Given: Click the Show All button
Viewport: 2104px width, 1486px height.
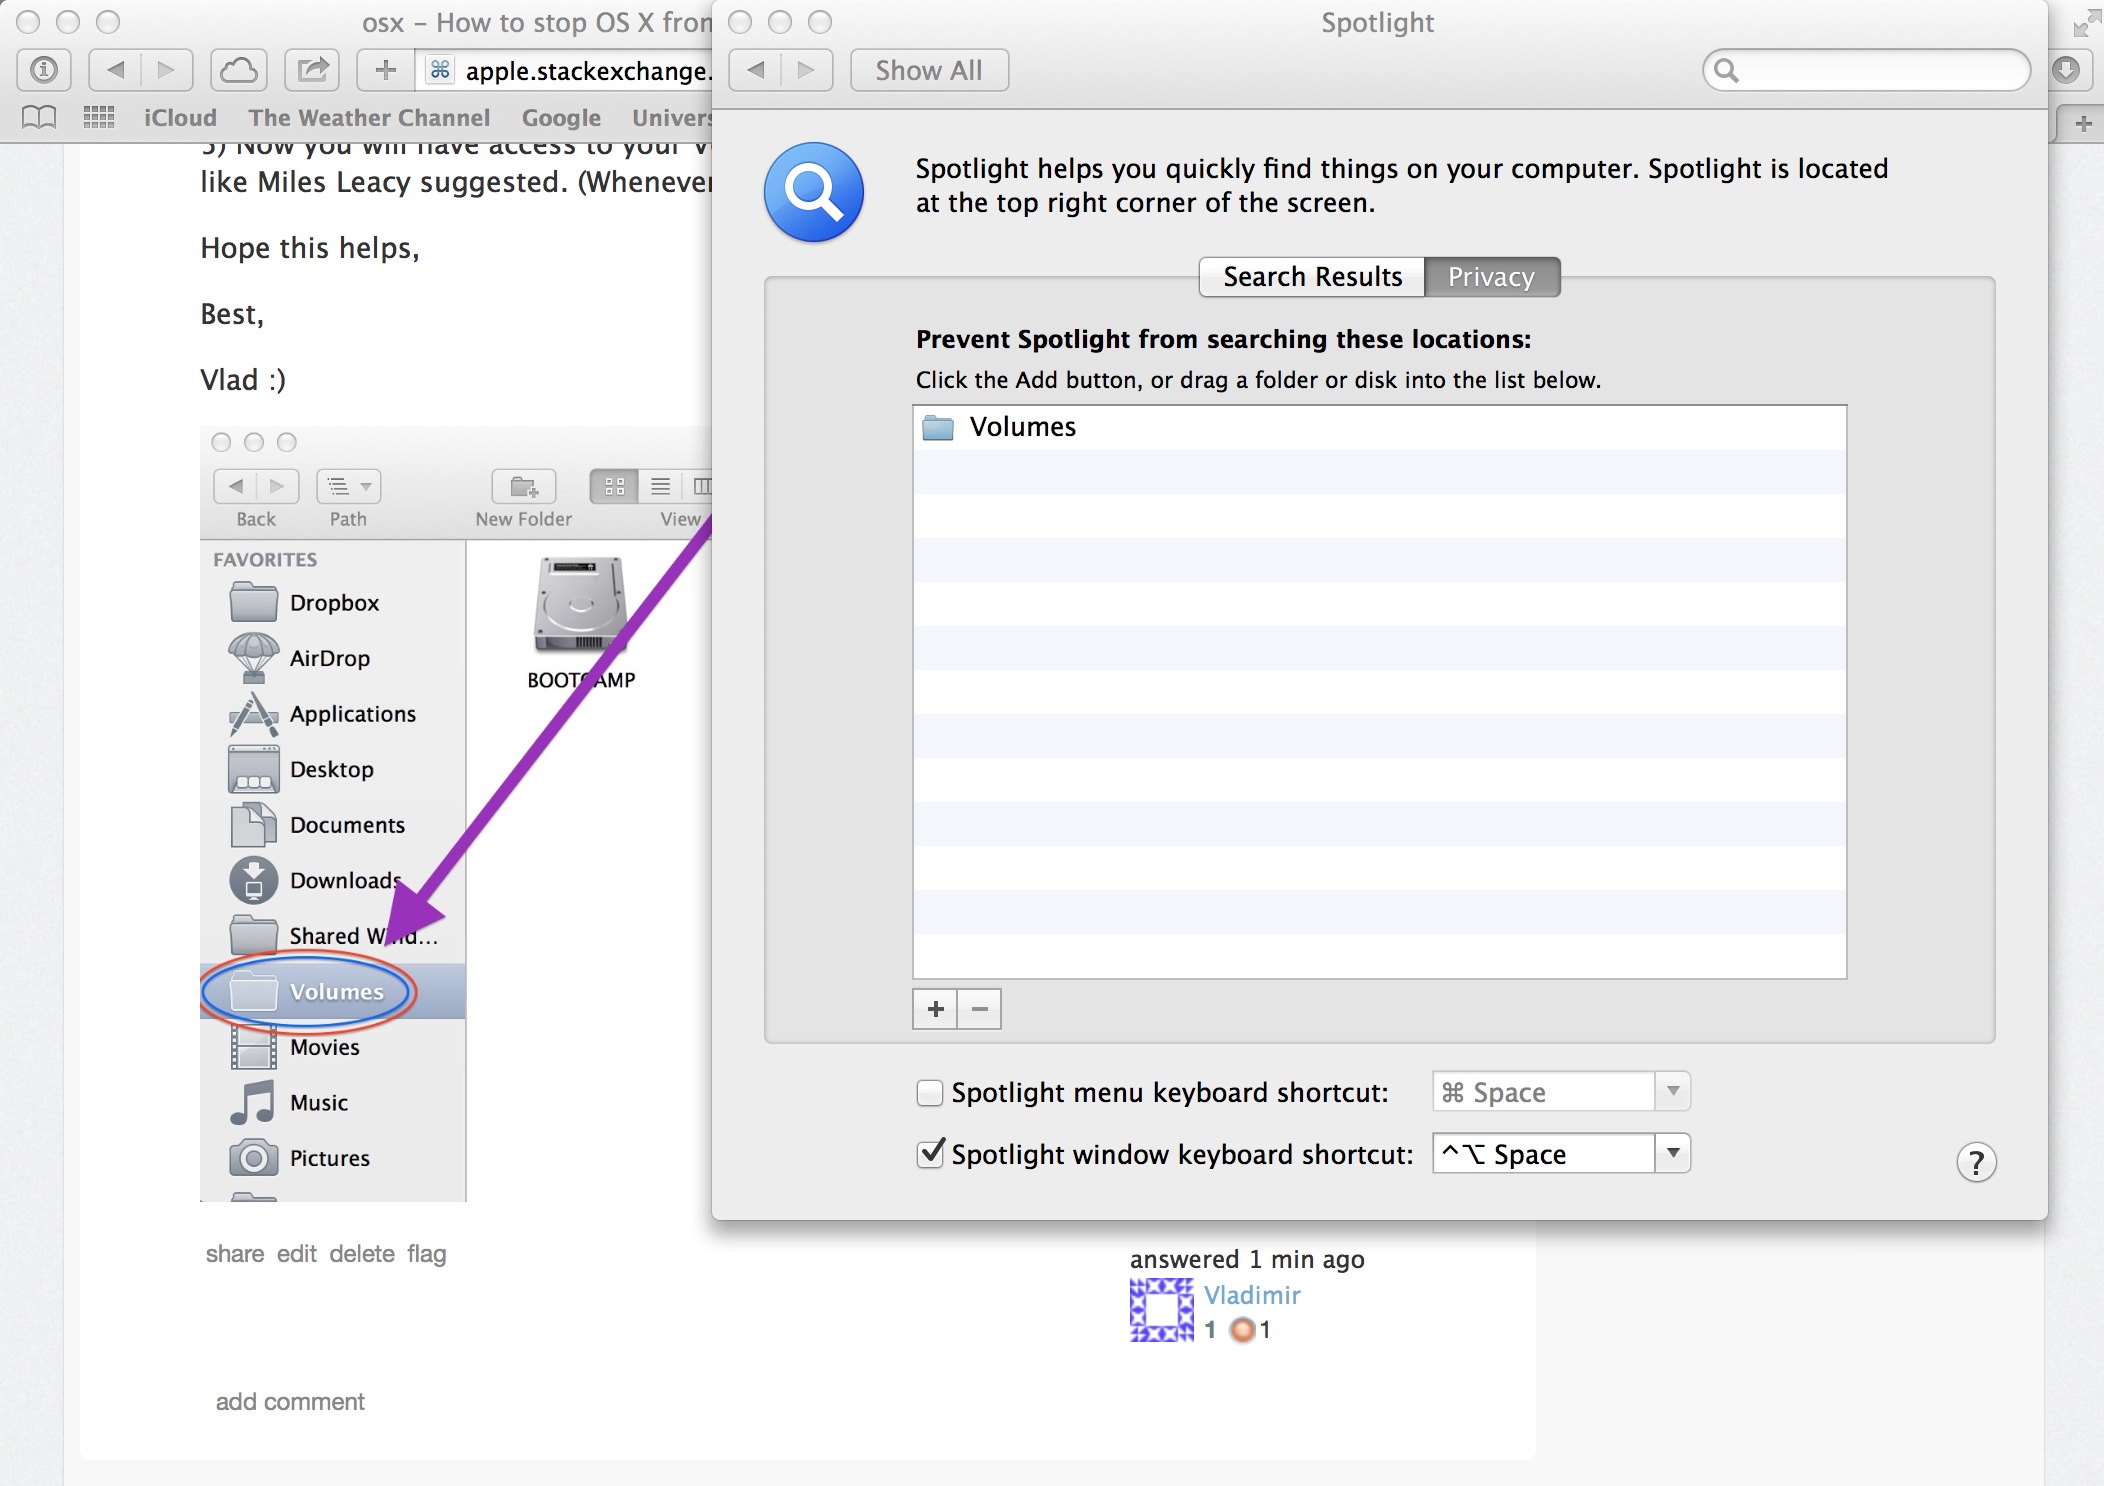Looking at the screenshot, I should pyautogui.click(x=929, y=70).
